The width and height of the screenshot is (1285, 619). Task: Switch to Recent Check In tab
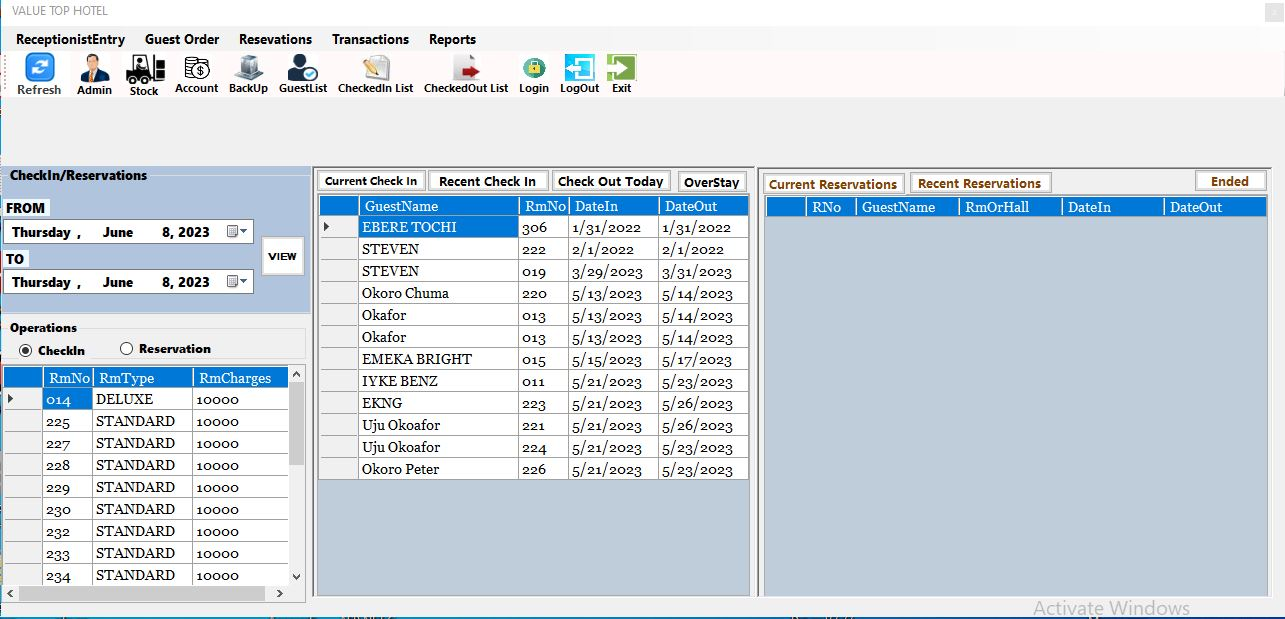click(487, 181)
